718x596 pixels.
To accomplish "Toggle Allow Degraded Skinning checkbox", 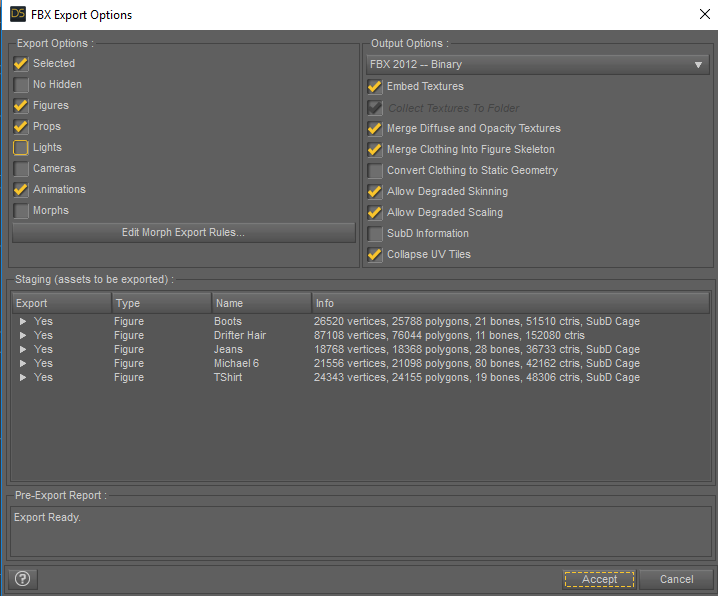I will click(x=375, y=191).
